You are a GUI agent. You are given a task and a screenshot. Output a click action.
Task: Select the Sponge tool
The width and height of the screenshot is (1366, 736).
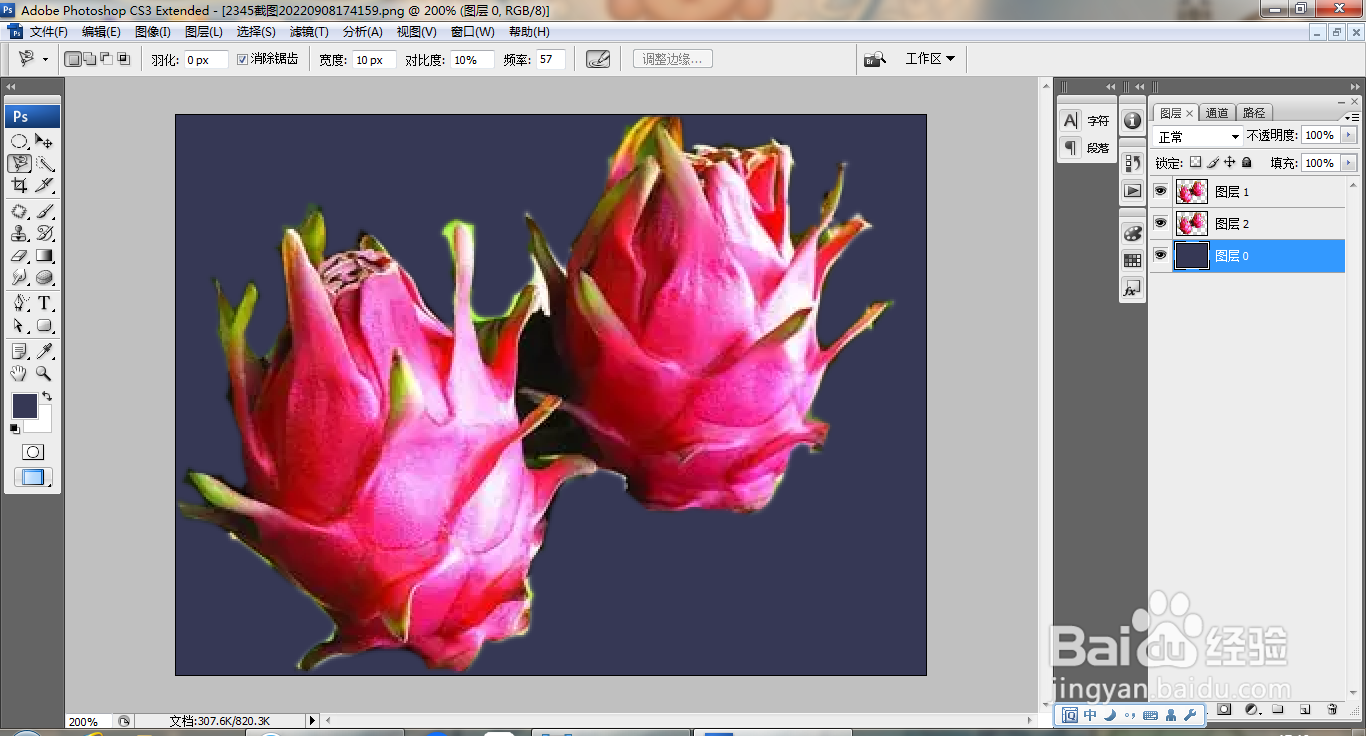click(45, 277)
